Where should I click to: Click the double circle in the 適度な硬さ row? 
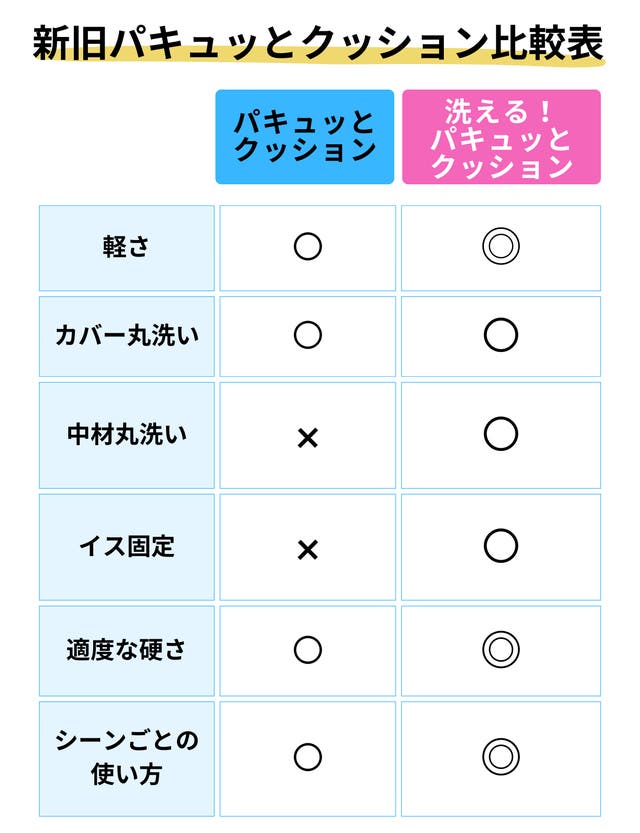[501, 650]
